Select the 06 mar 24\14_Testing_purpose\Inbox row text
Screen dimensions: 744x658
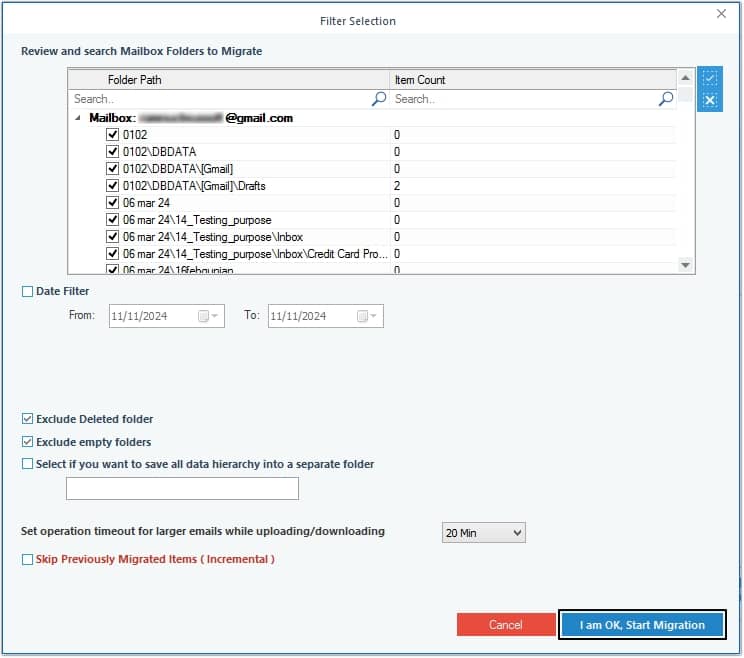pyautogui.click(x=213, y=237)
